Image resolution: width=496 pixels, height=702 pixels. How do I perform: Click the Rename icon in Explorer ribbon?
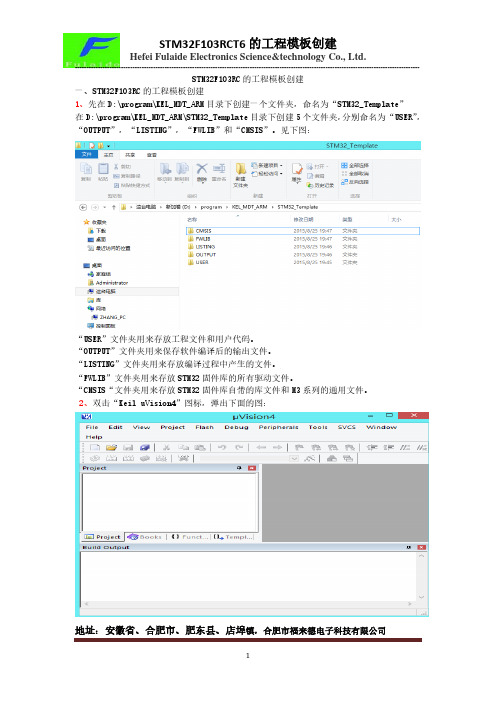(219, 168)
